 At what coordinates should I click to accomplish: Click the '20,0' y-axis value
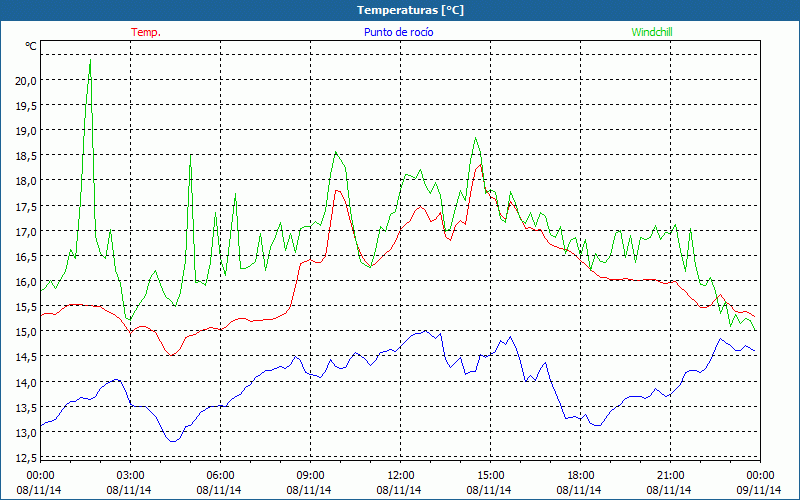tap(26, 80)
